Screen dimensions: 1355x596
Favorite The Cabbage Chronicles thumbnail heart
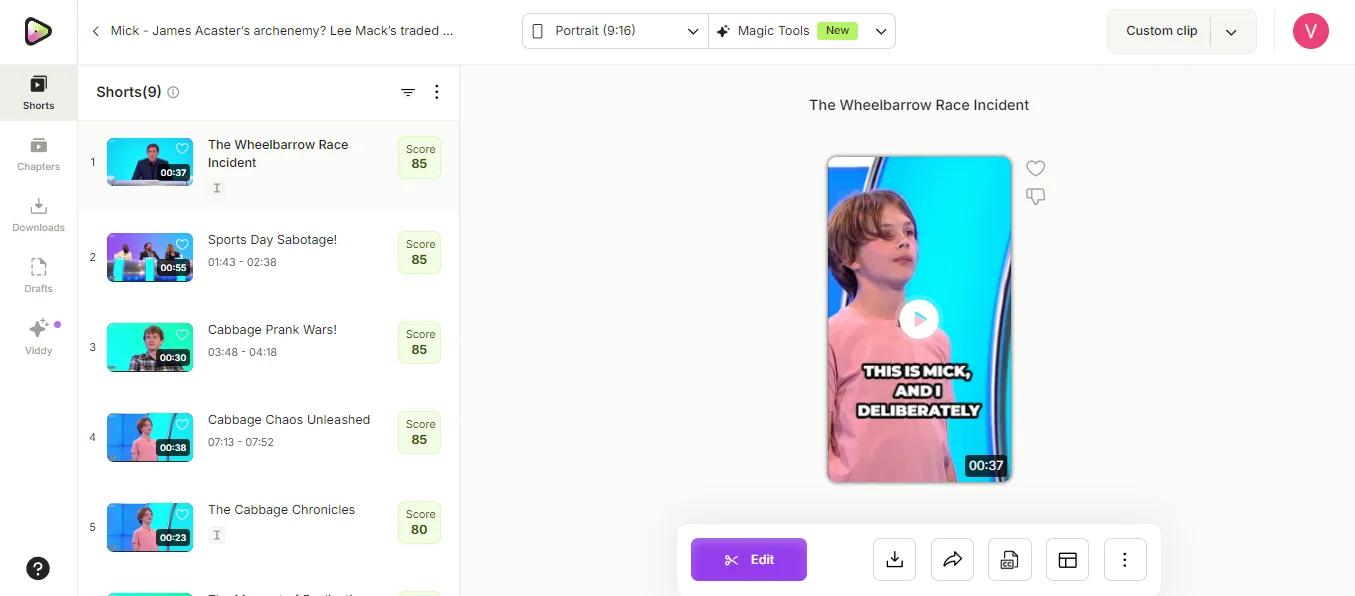click(182, 514)
